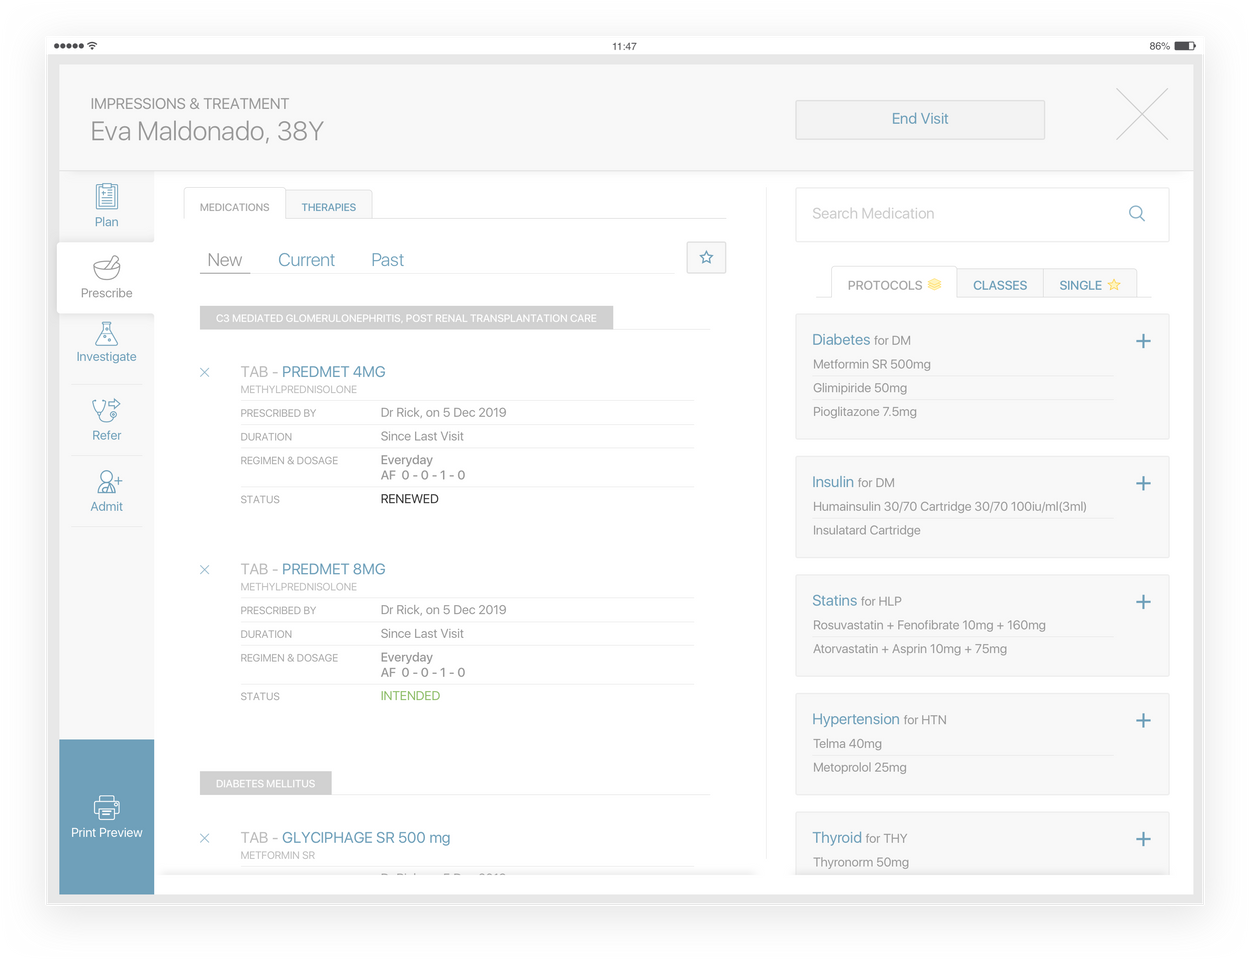Add the Insulin protocol with plus
This screenshot has width=1250, height=960.
1143,483
